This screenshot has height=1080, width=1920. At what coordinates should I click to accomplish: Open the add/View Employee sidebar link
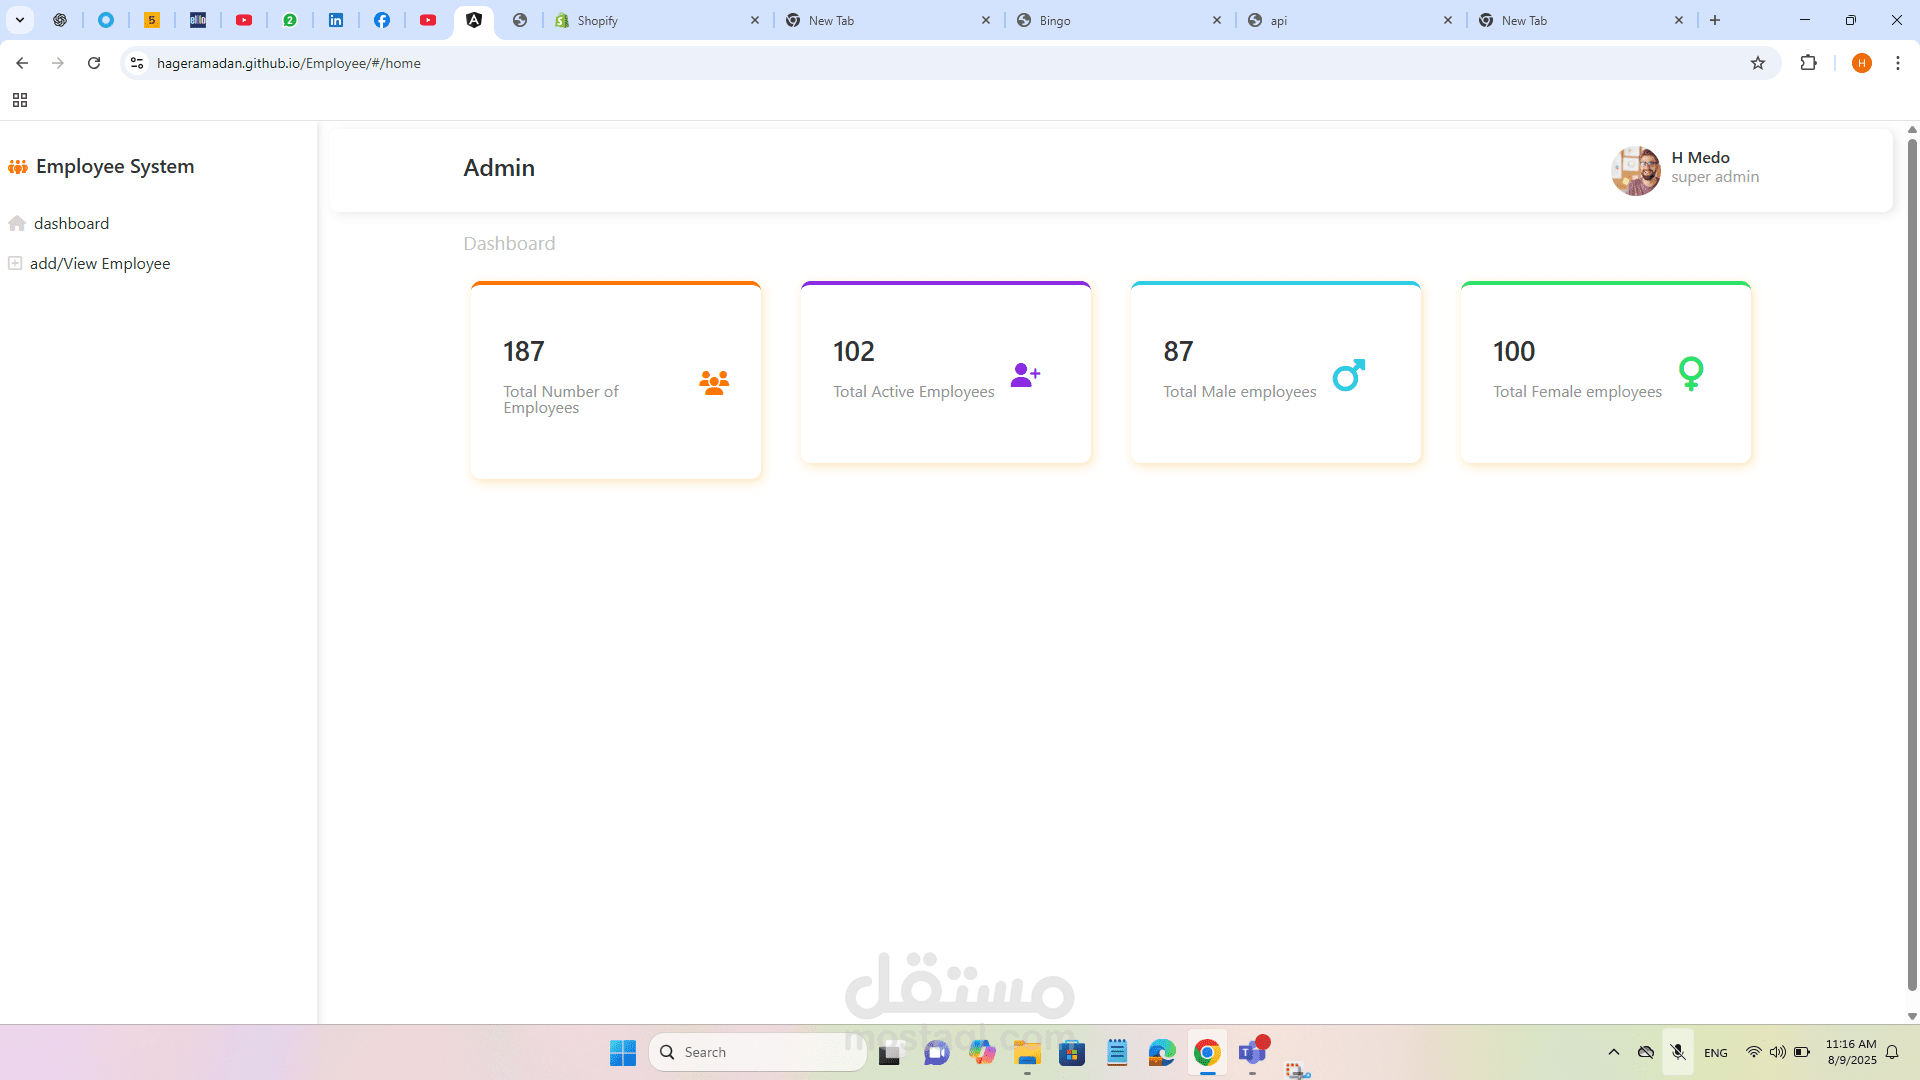(100, 264)
